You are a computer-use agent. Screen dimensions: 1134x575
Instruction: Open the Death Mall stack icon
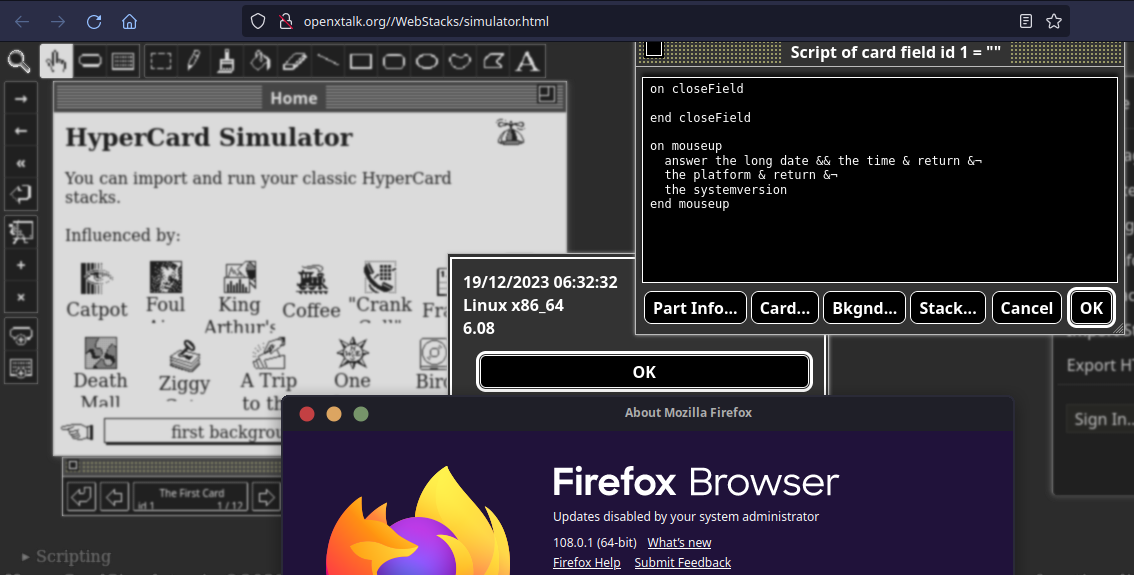click(x=101, y=353)
